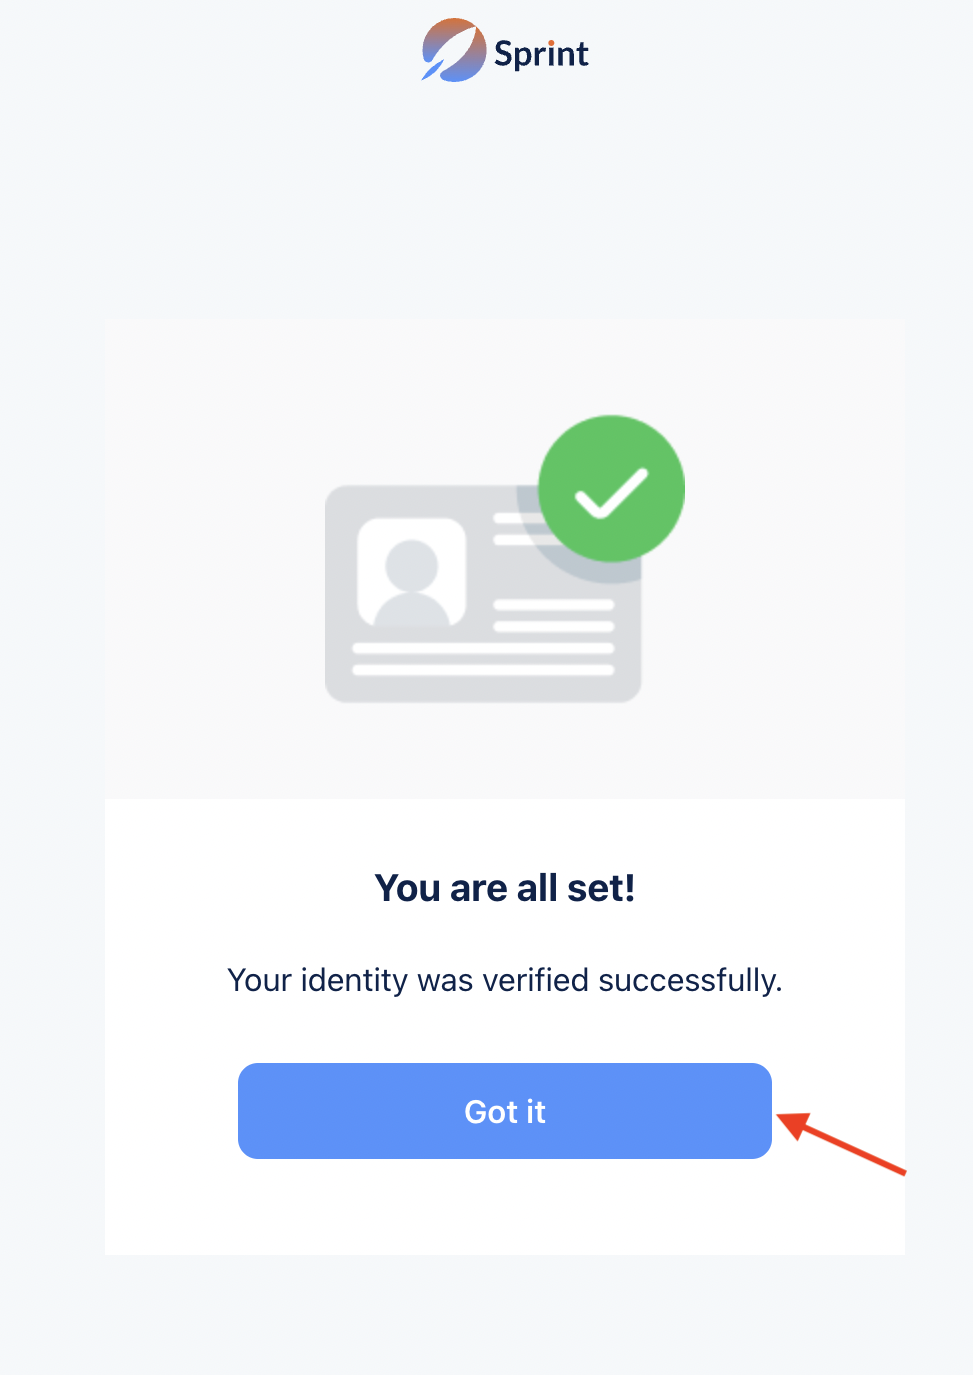Image resolution: width=973 pixels, height=1375 pixels.
Task: Click the "You are all set!" heading
Action: click(x=505, y=888)
